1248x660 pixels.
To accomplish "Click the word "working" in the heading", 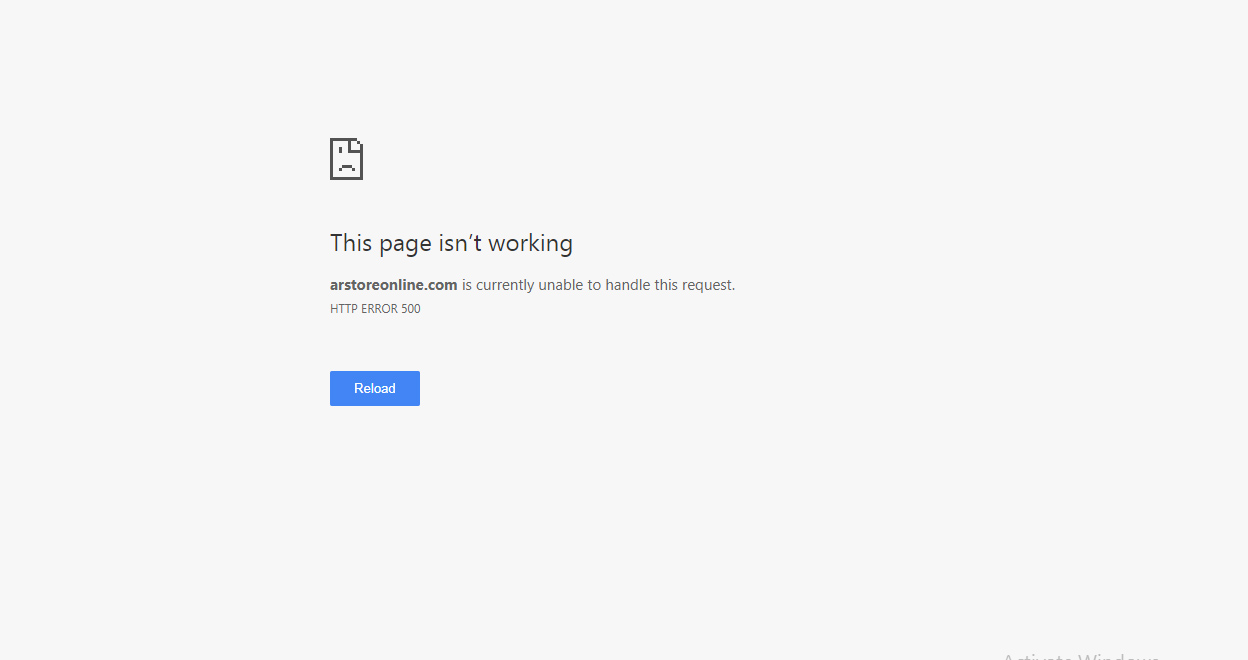I will tap(530, 243).
